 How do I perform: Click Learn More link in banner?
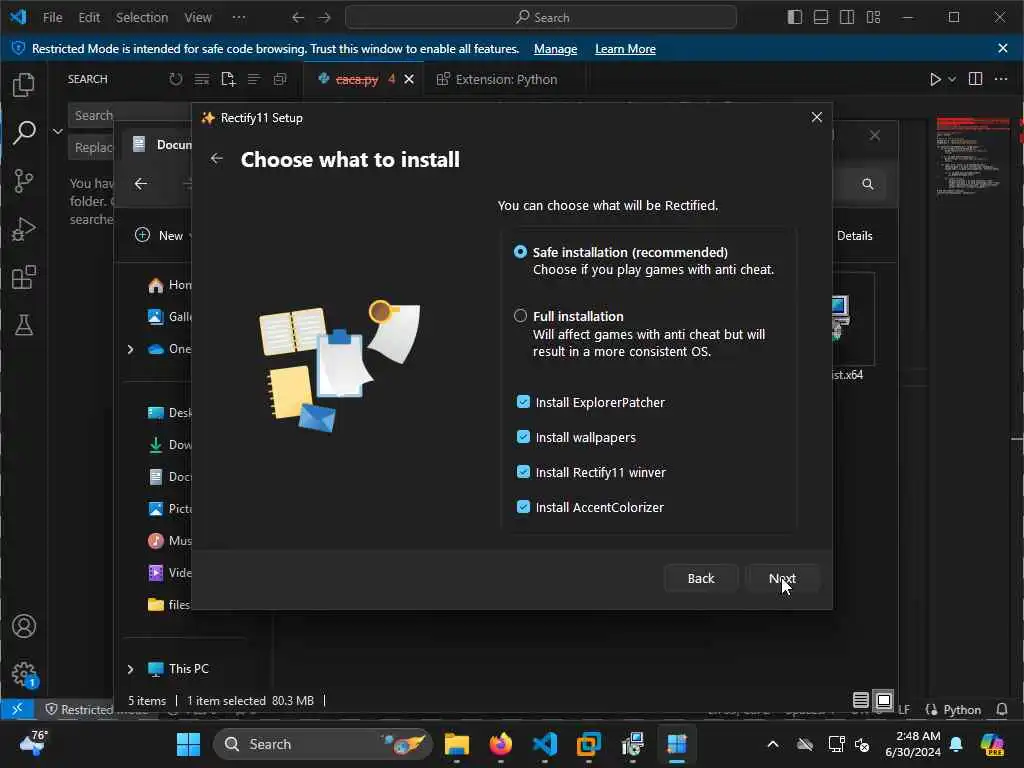point(625,49)
